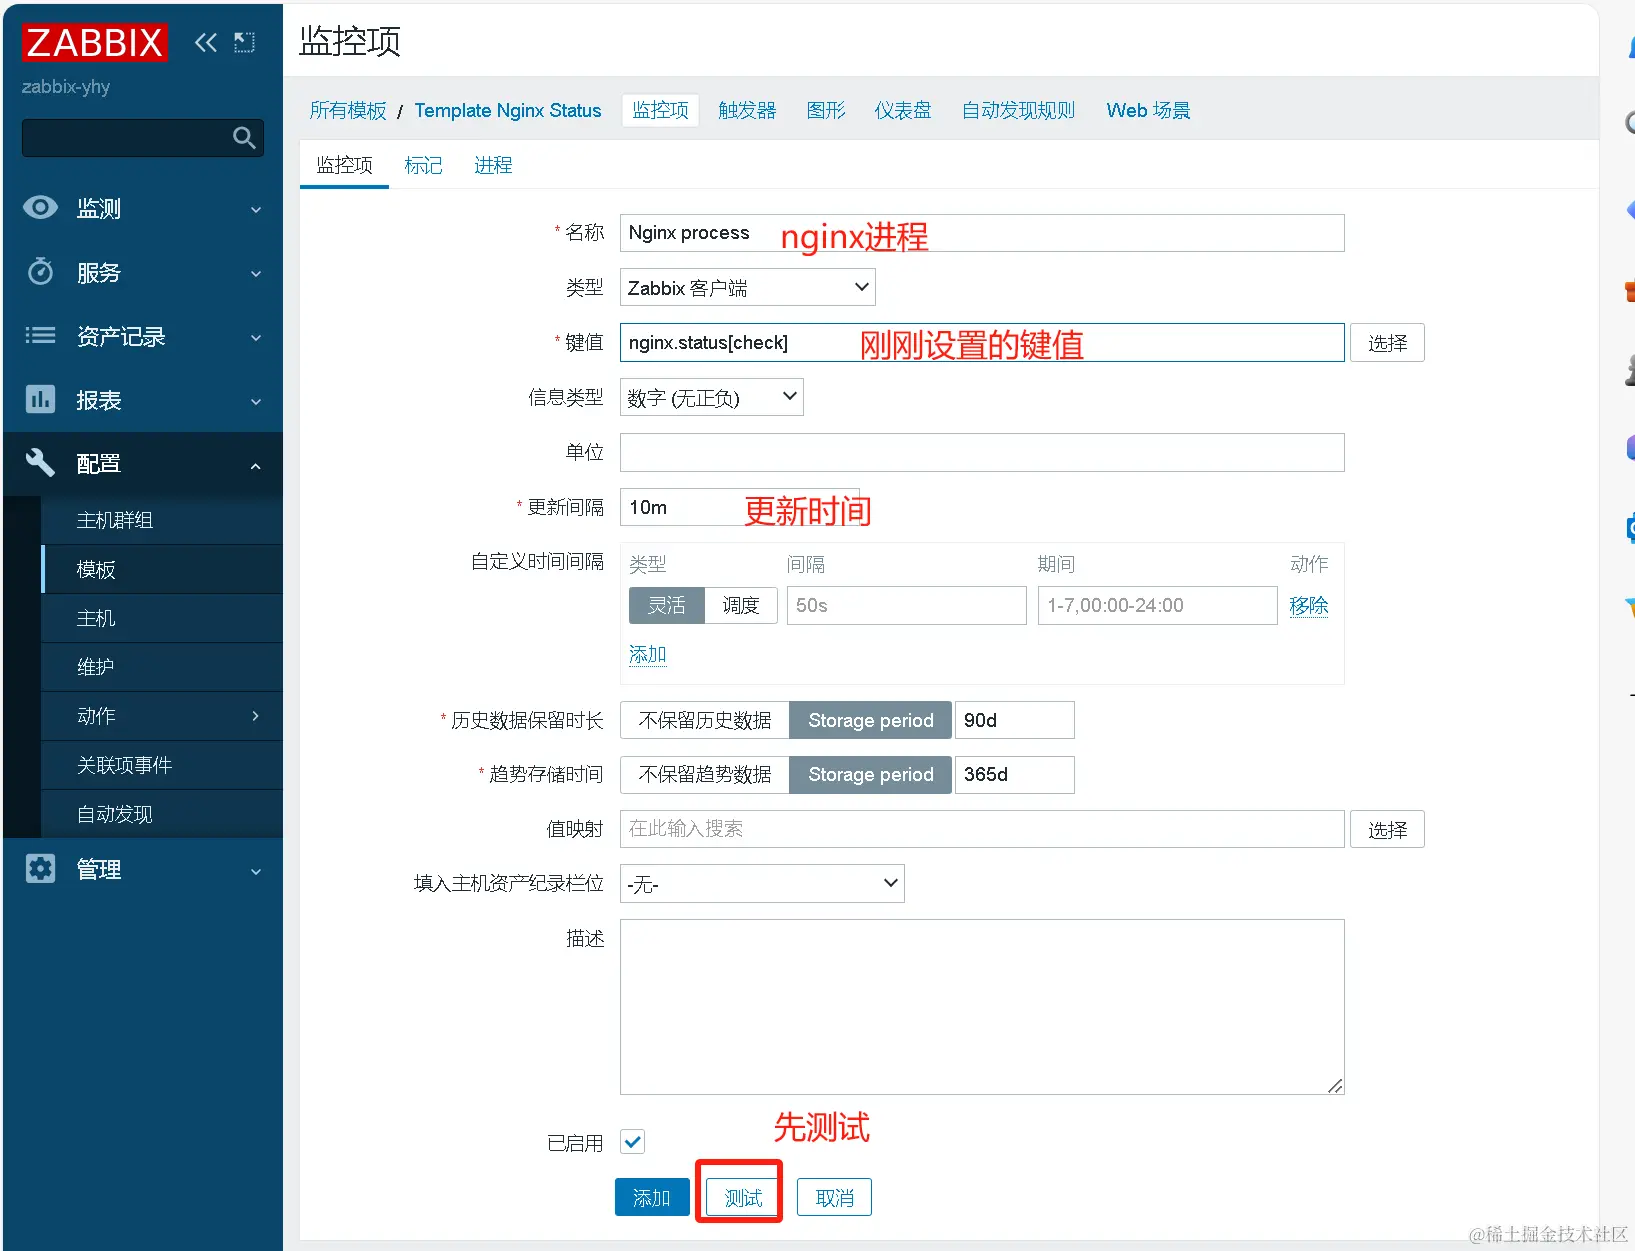Open the 图形 navigation link
1635x1251 pixels.
click(826, 110)
